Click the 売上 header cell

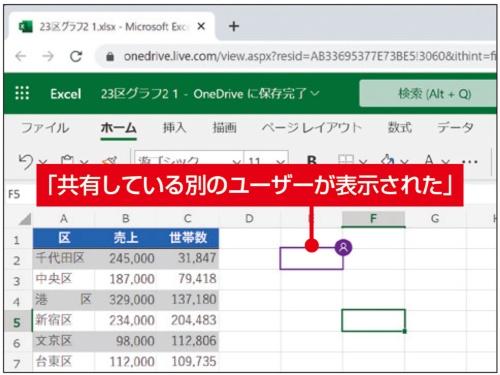point(125,238)
